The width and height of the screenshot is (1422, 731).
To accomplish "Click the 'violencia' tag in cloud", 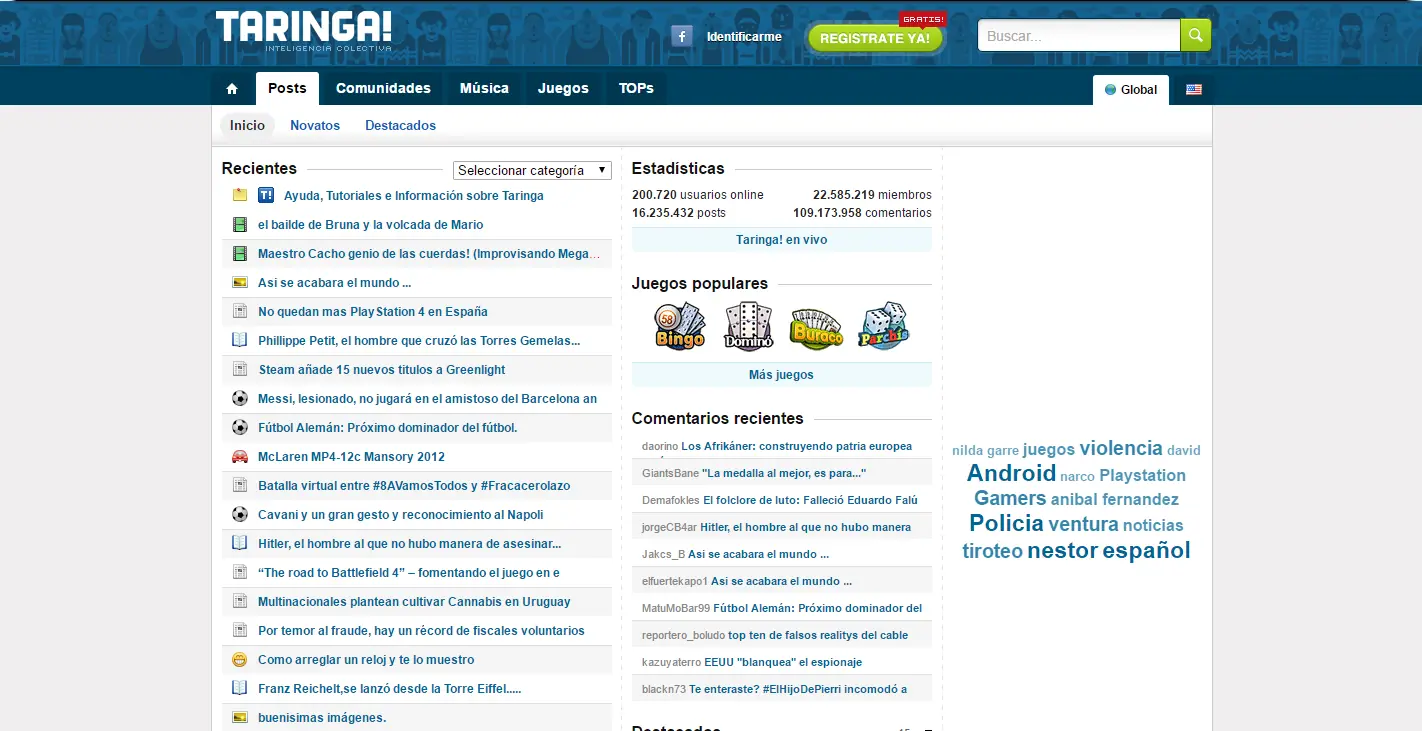I will 1121,448.
